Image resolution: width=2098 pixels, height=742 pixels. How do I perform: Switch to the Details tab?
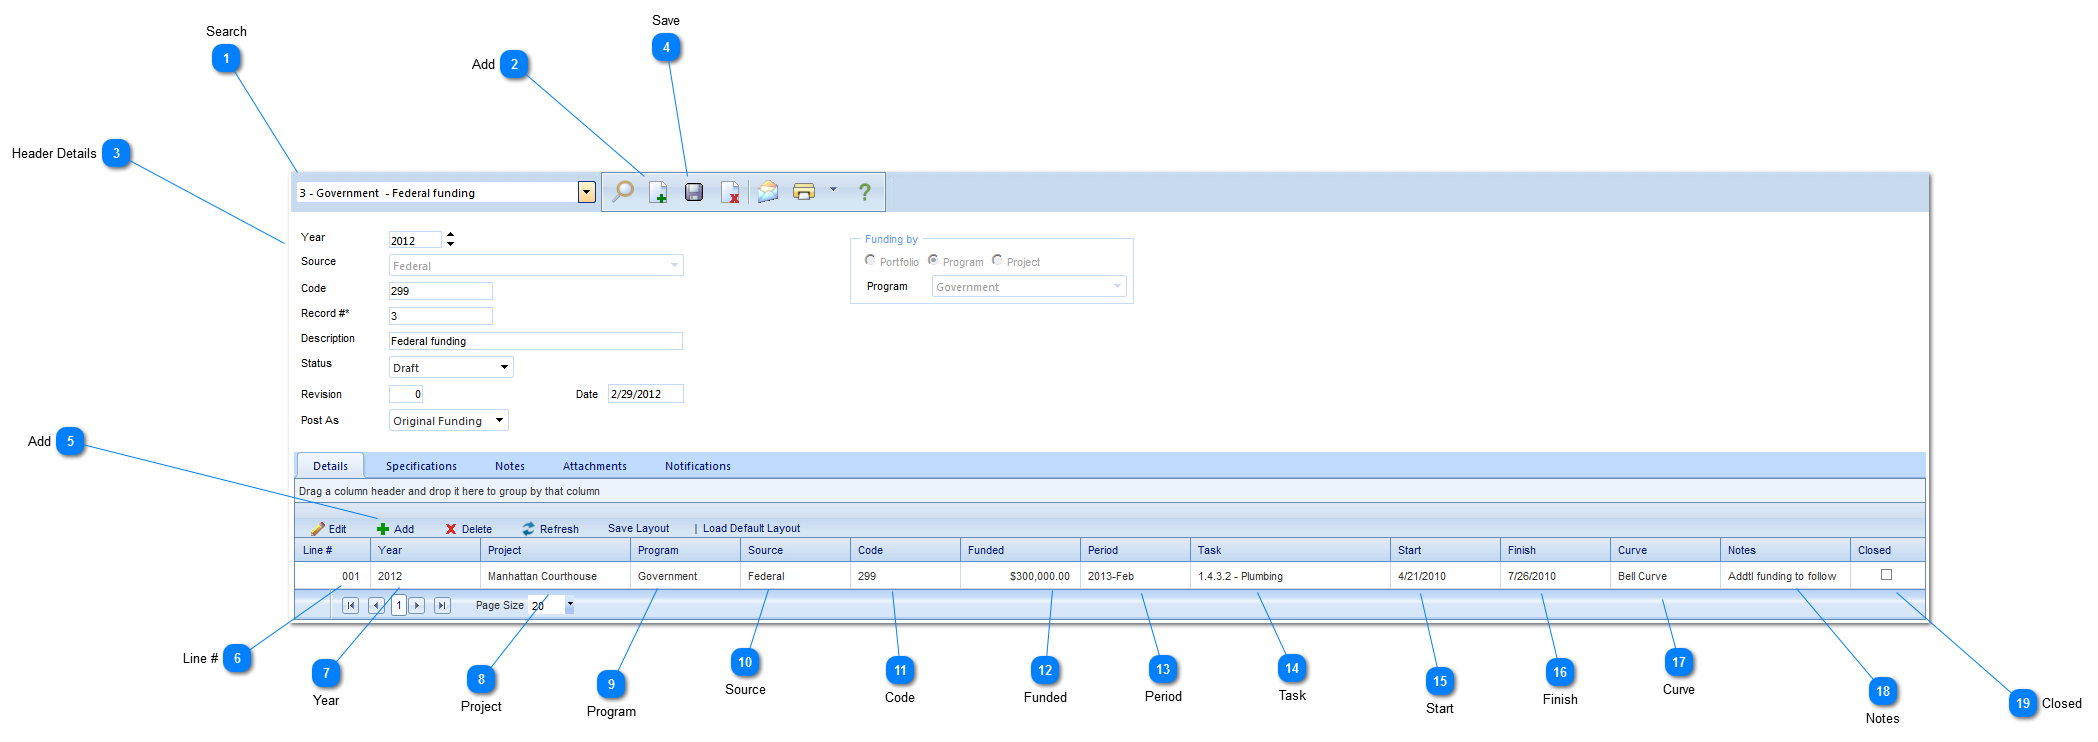click(330, 466)
